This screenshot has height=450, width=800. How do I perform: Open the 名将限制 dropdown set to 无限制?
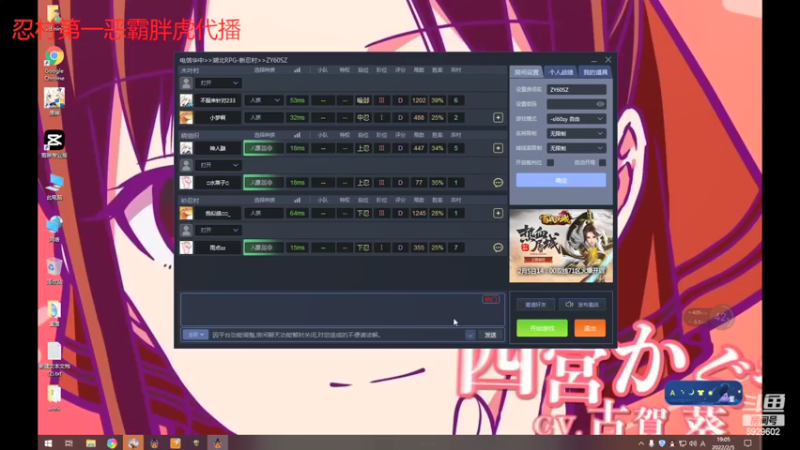[x=577, y=134]
